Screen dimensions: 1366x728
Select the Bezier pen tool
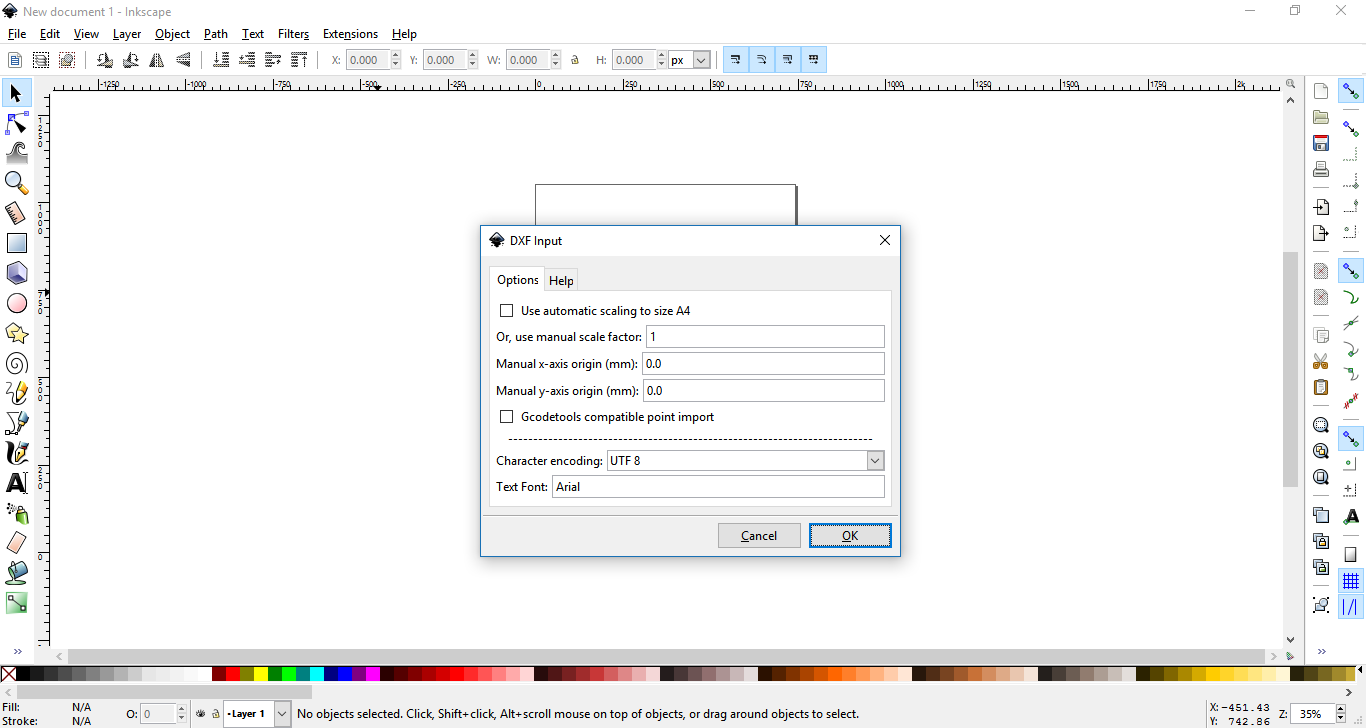click(x=16, y=423)
